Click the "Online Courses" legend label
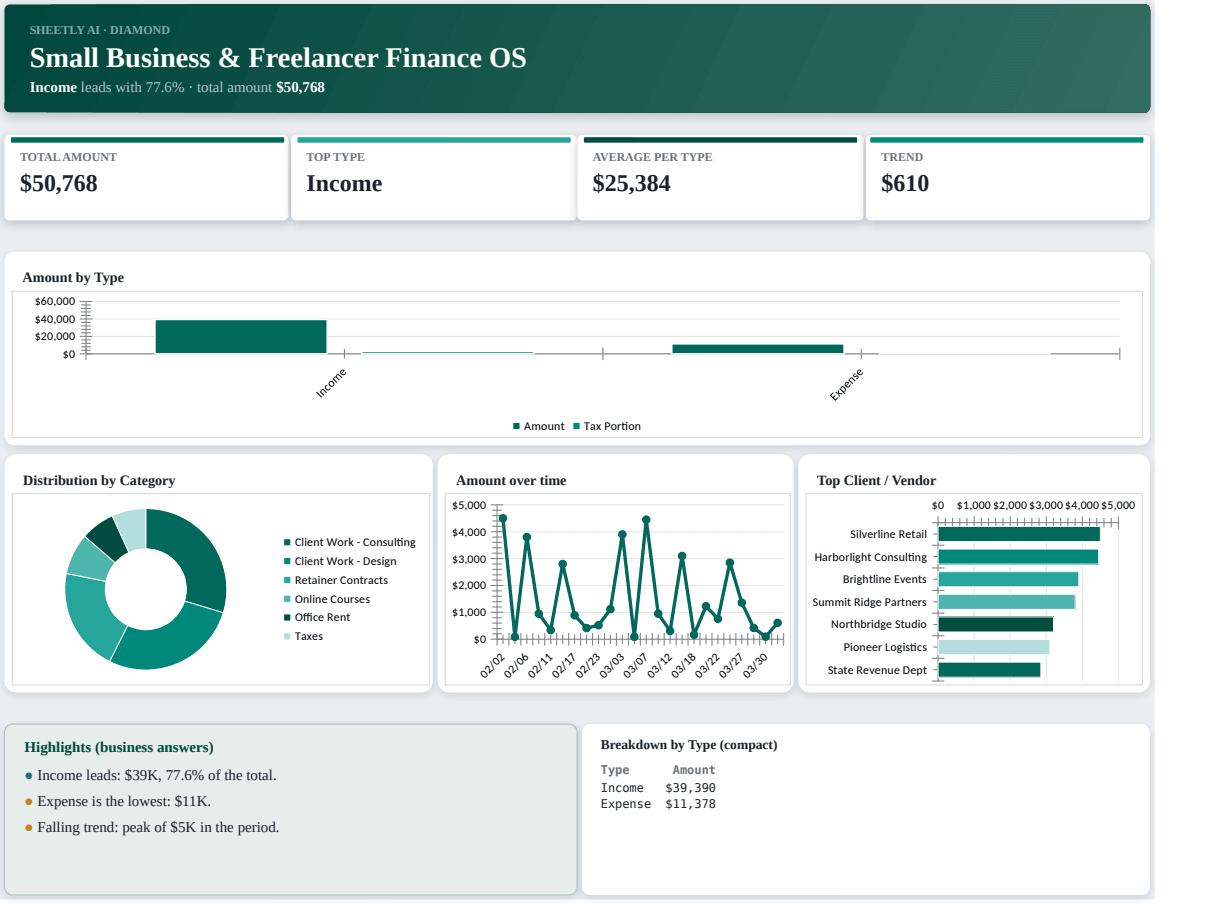Image resolution: width=1227 pixels, height=922 pixels. click(x=332, y=599)
